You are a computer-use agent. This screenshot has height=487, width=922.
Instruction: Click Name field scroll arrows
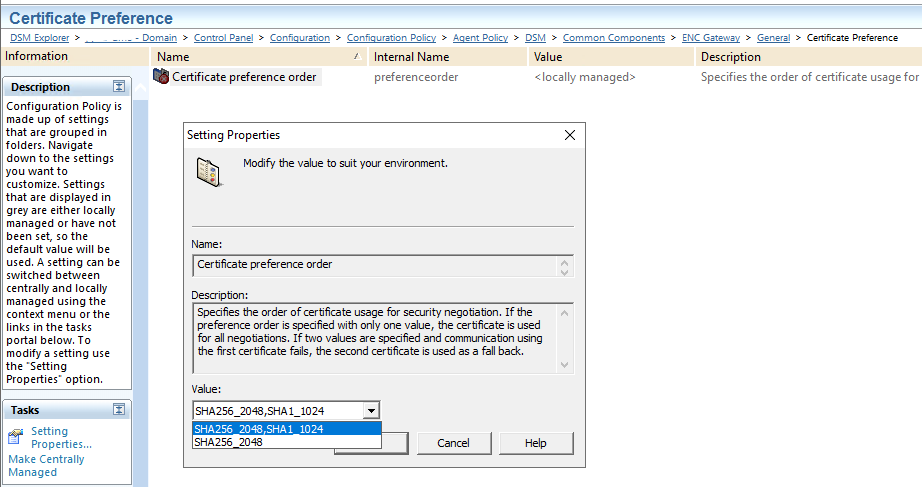[564, 266]
